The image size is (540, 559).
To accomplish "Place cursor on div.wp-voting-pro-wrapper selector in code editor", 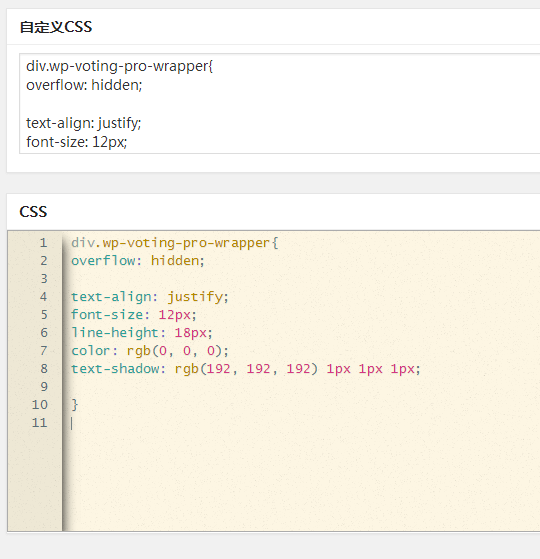I will [x=171, y=243].
